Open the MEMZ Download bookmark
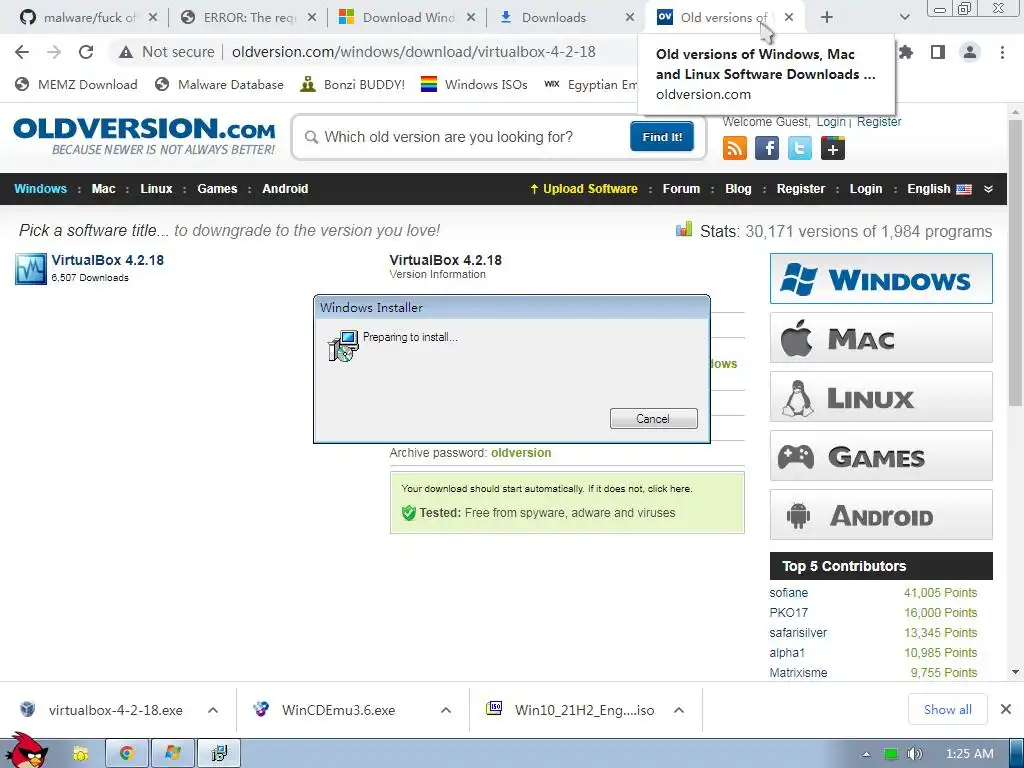This screenshot has width=1024, height=768. pos(76,84)
